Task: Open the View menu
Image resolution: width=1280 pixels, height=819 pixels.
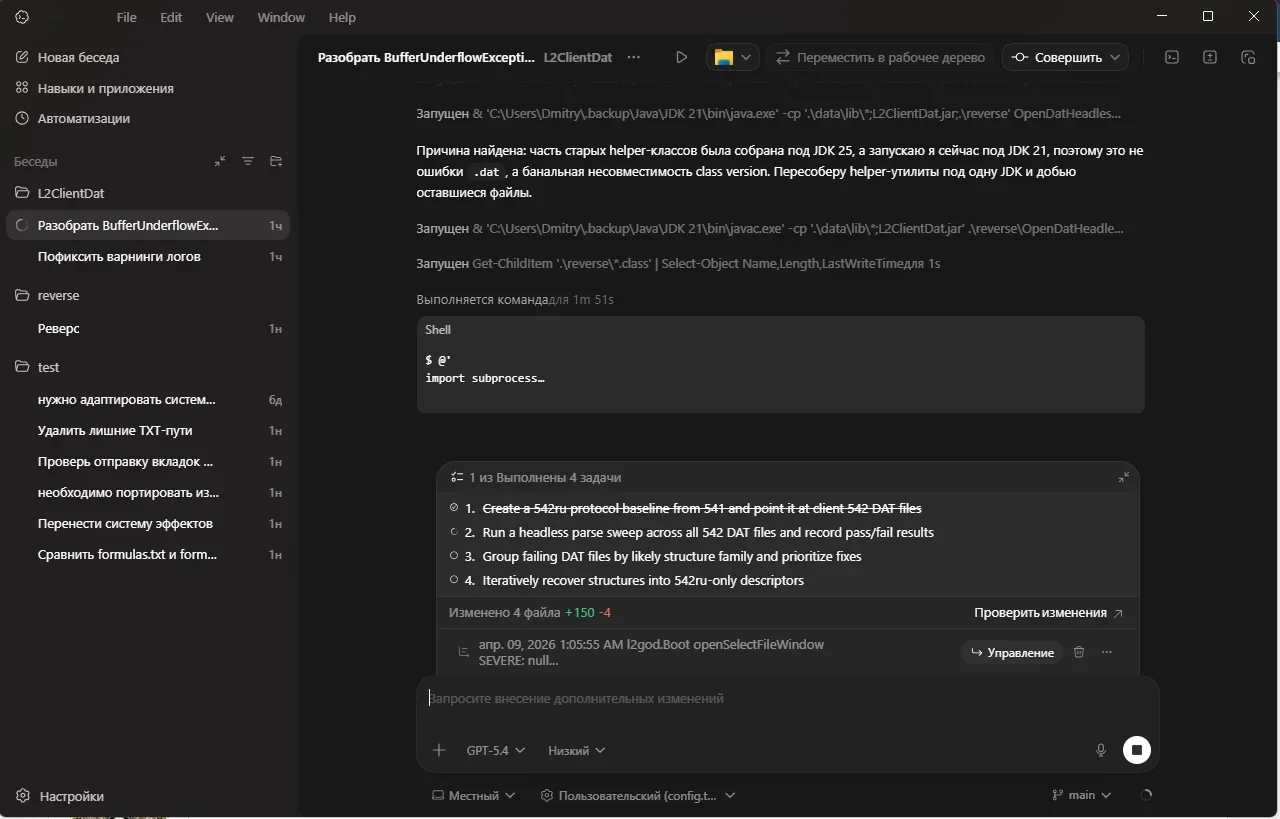Action: [220, 17]
